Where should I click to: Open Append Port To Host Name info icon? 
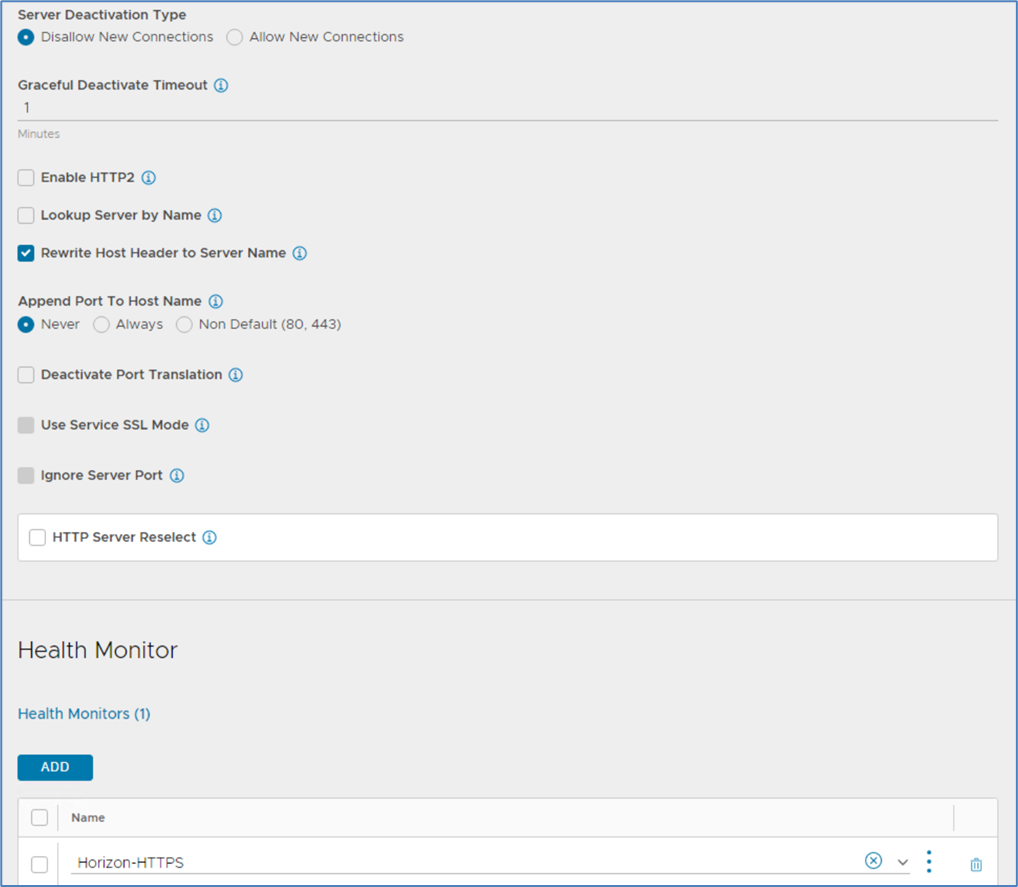(x=216, y=301)
